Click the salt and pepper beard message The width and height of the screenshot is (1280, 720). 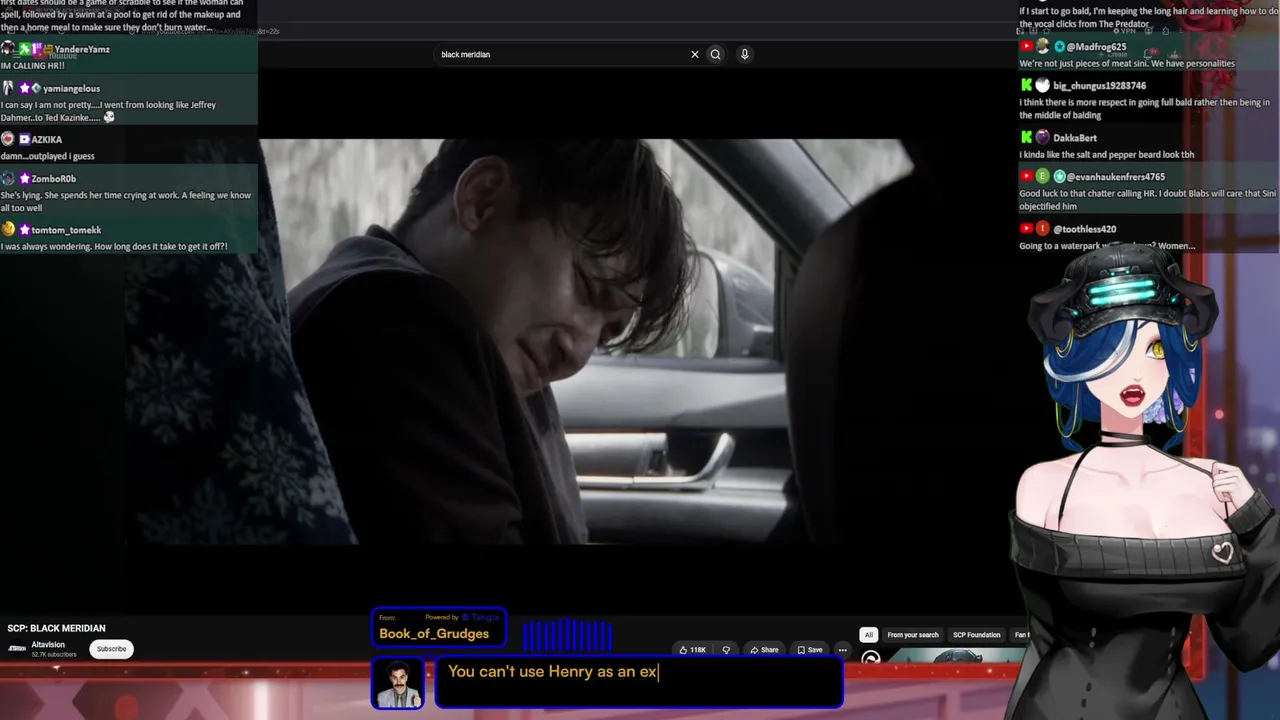tap(1107, 155)
